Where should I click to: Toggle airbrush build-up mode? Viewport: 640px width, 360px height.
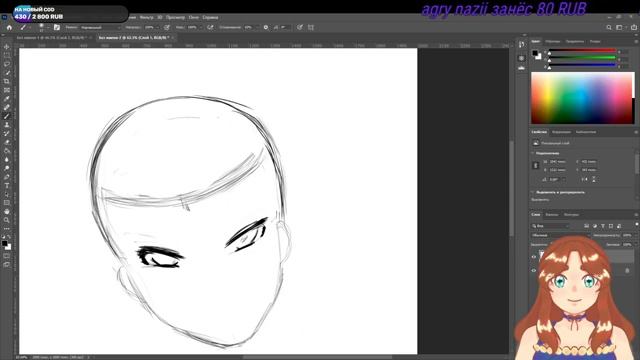coord(210,27)
